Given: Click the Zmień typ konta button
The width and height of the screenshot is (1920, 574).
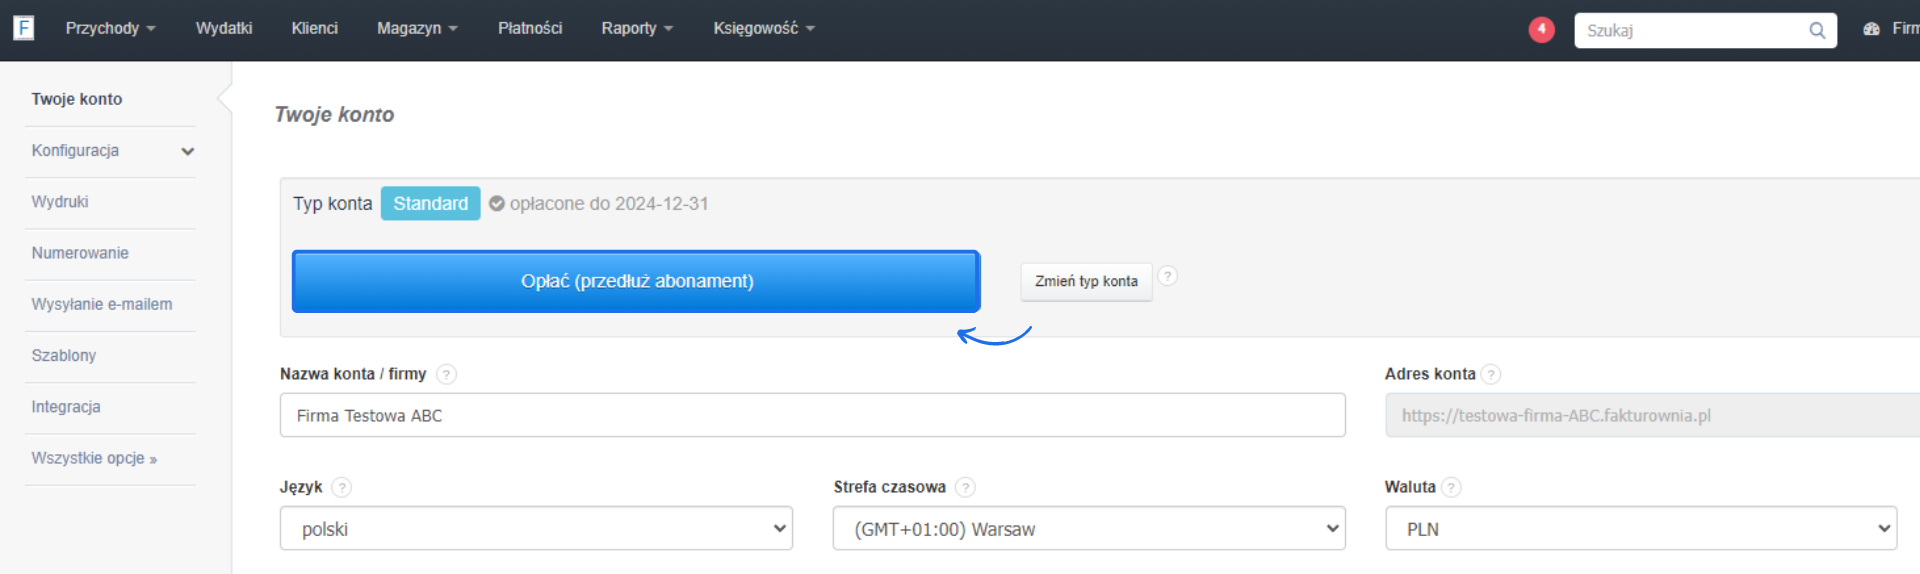Looking at the screenshot, I should click(x=1086, y=281).
